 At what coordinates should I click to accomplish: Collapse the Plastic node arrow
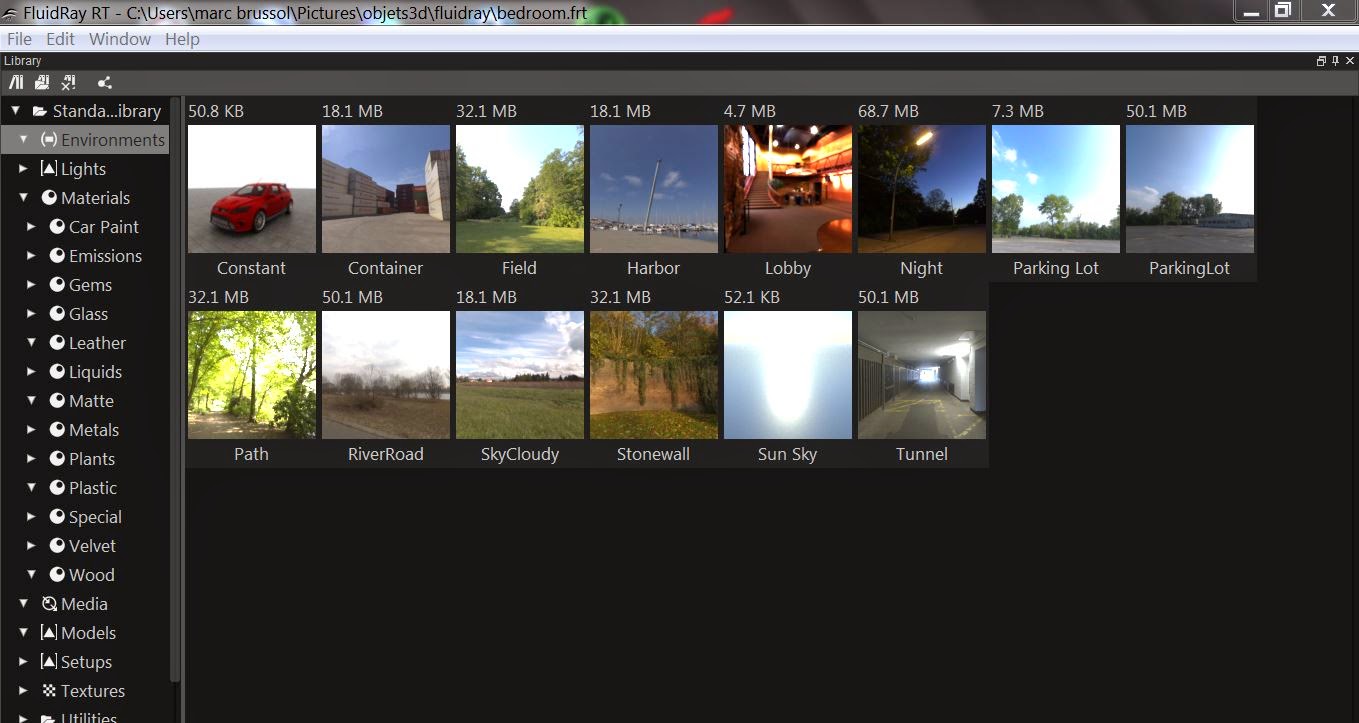[31, 487]
